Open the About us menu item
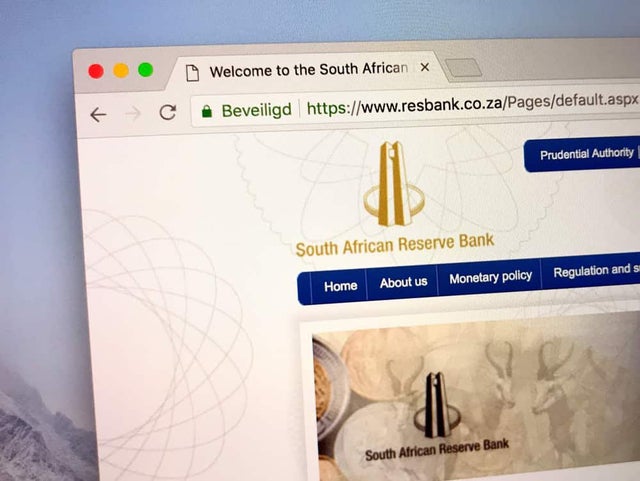Screen dimensions: 640x481 click(x=403, y=282)
